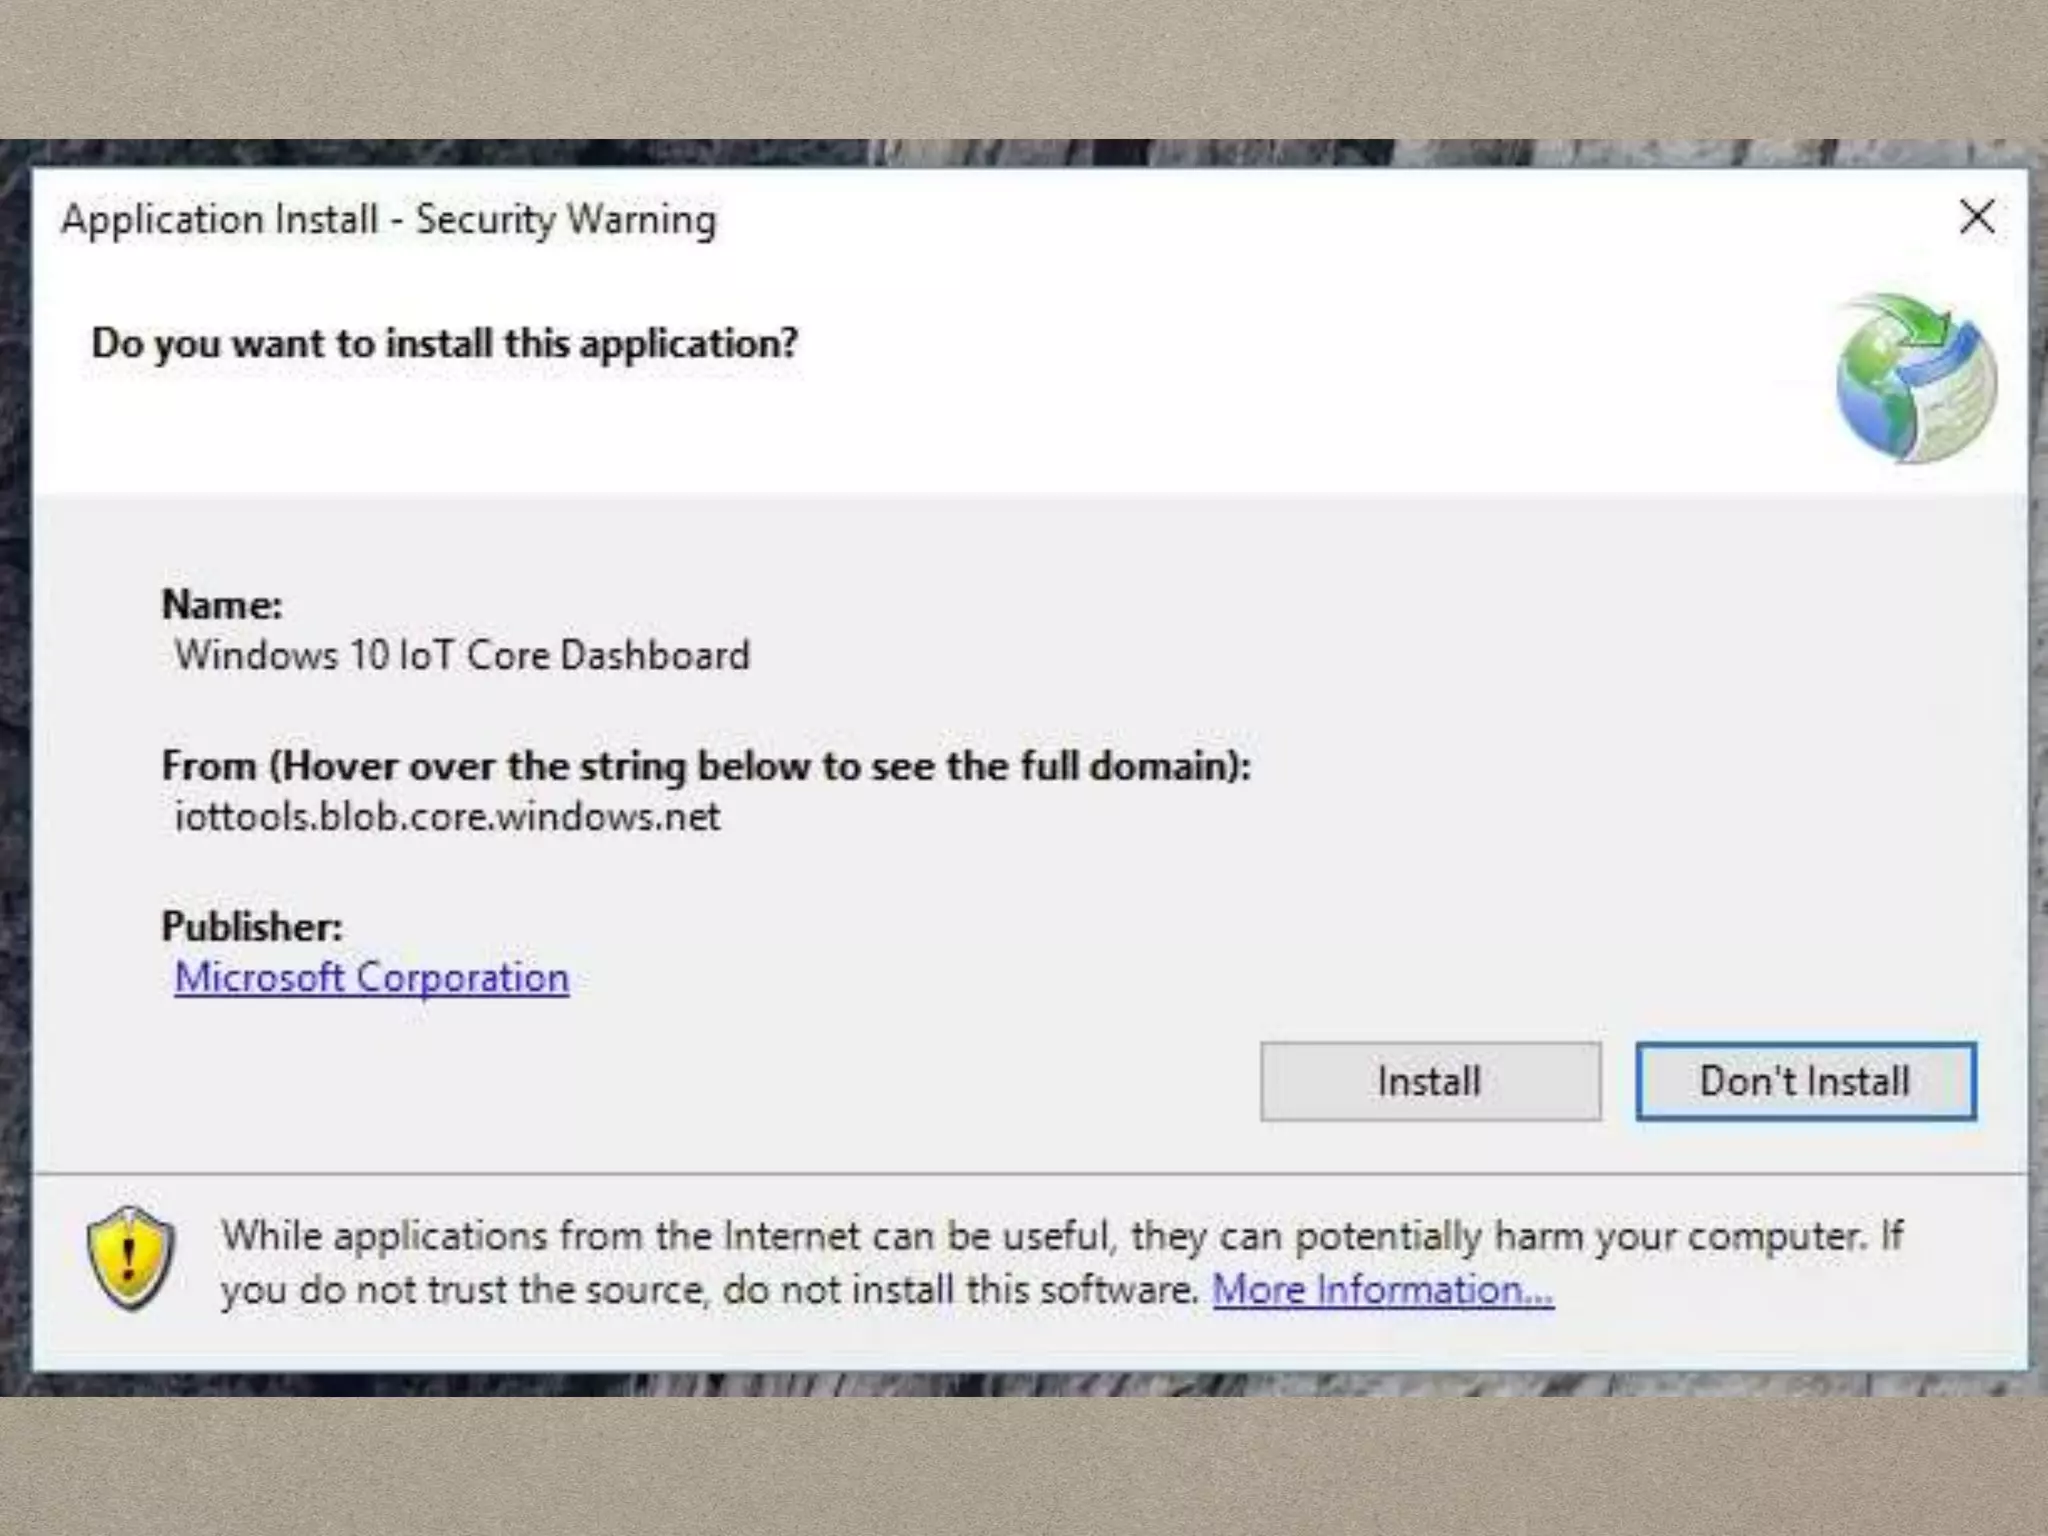
Task: Click the From hover-hint label
Action: click(705, 766)
